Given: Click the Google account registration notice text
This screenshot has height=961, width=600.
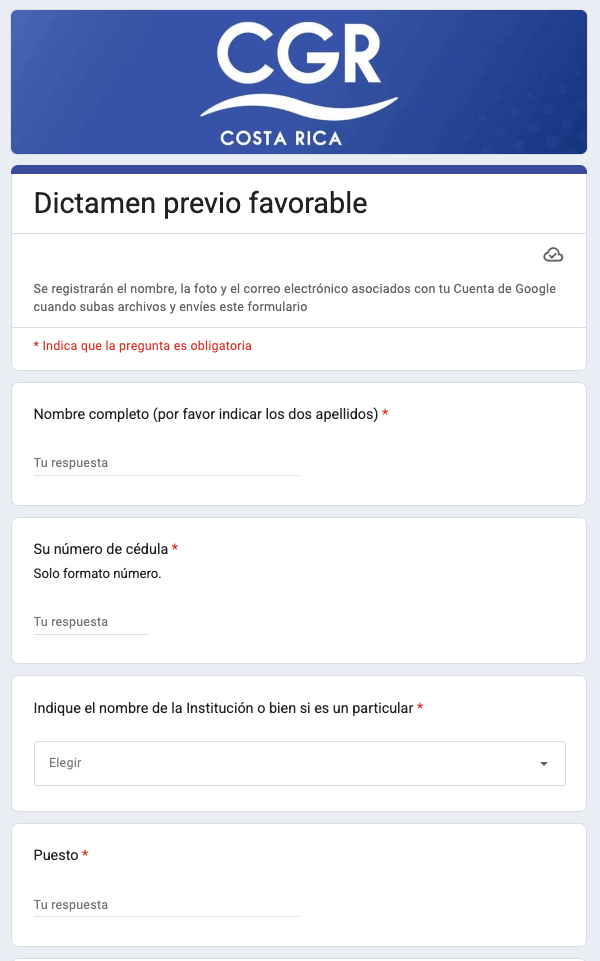Looking at the screenshot, I should point(295,297).
